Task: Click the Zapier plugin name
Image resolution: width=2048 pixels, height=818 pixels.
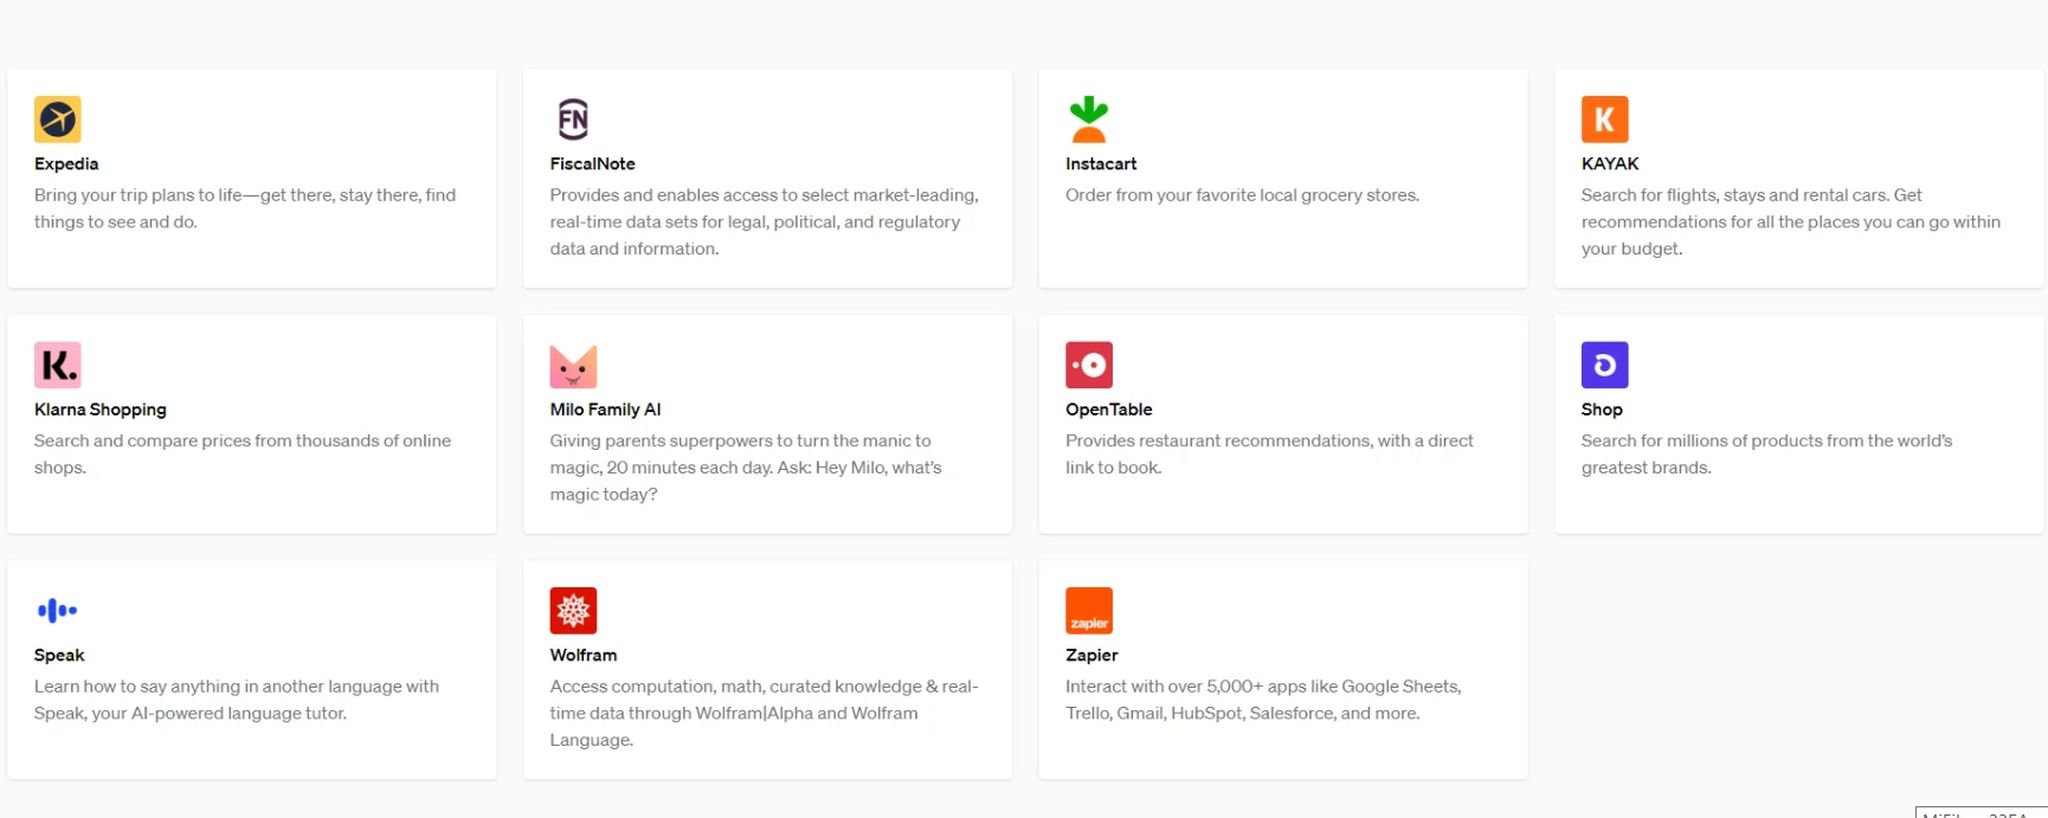Action: 1091,655
